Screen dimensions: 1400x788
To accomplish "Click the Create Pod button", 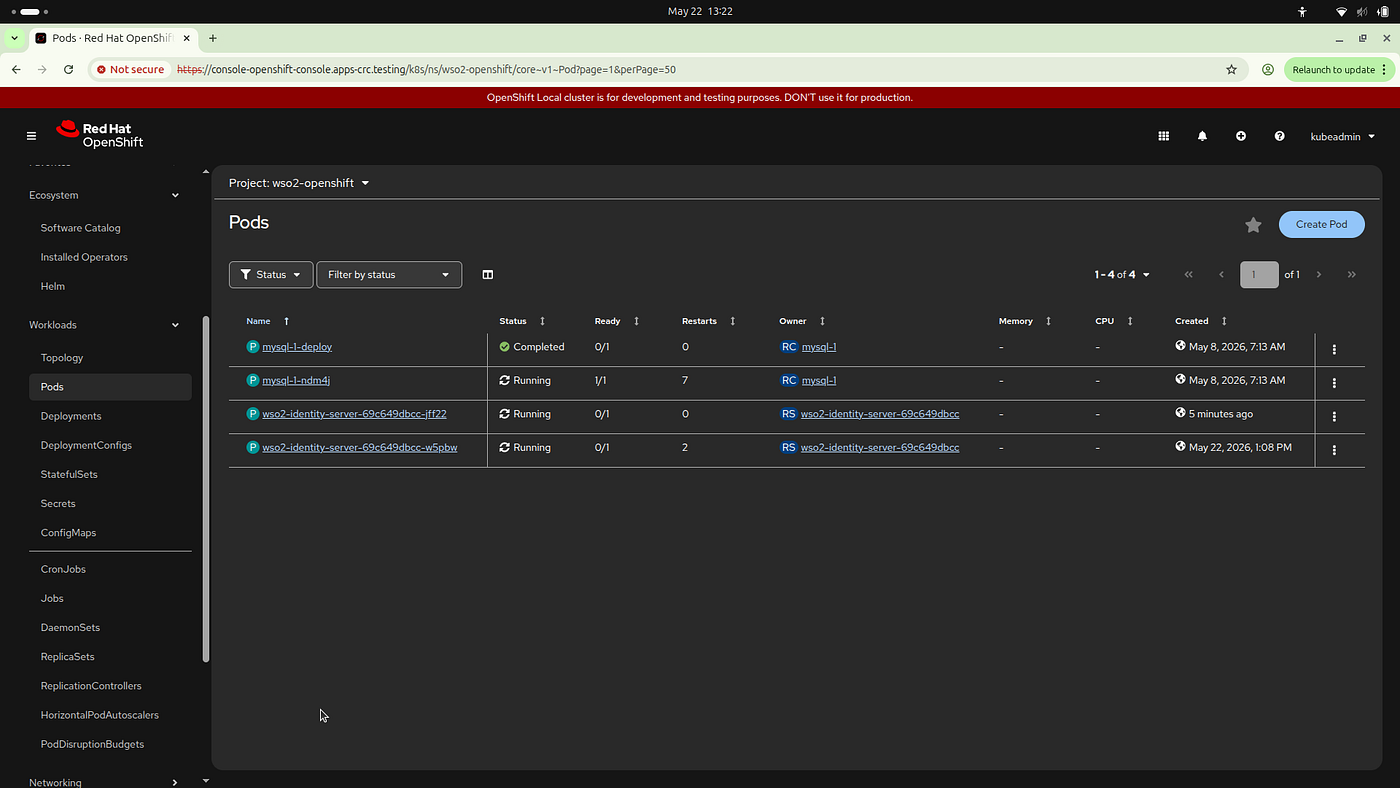I will point(1321,224).
